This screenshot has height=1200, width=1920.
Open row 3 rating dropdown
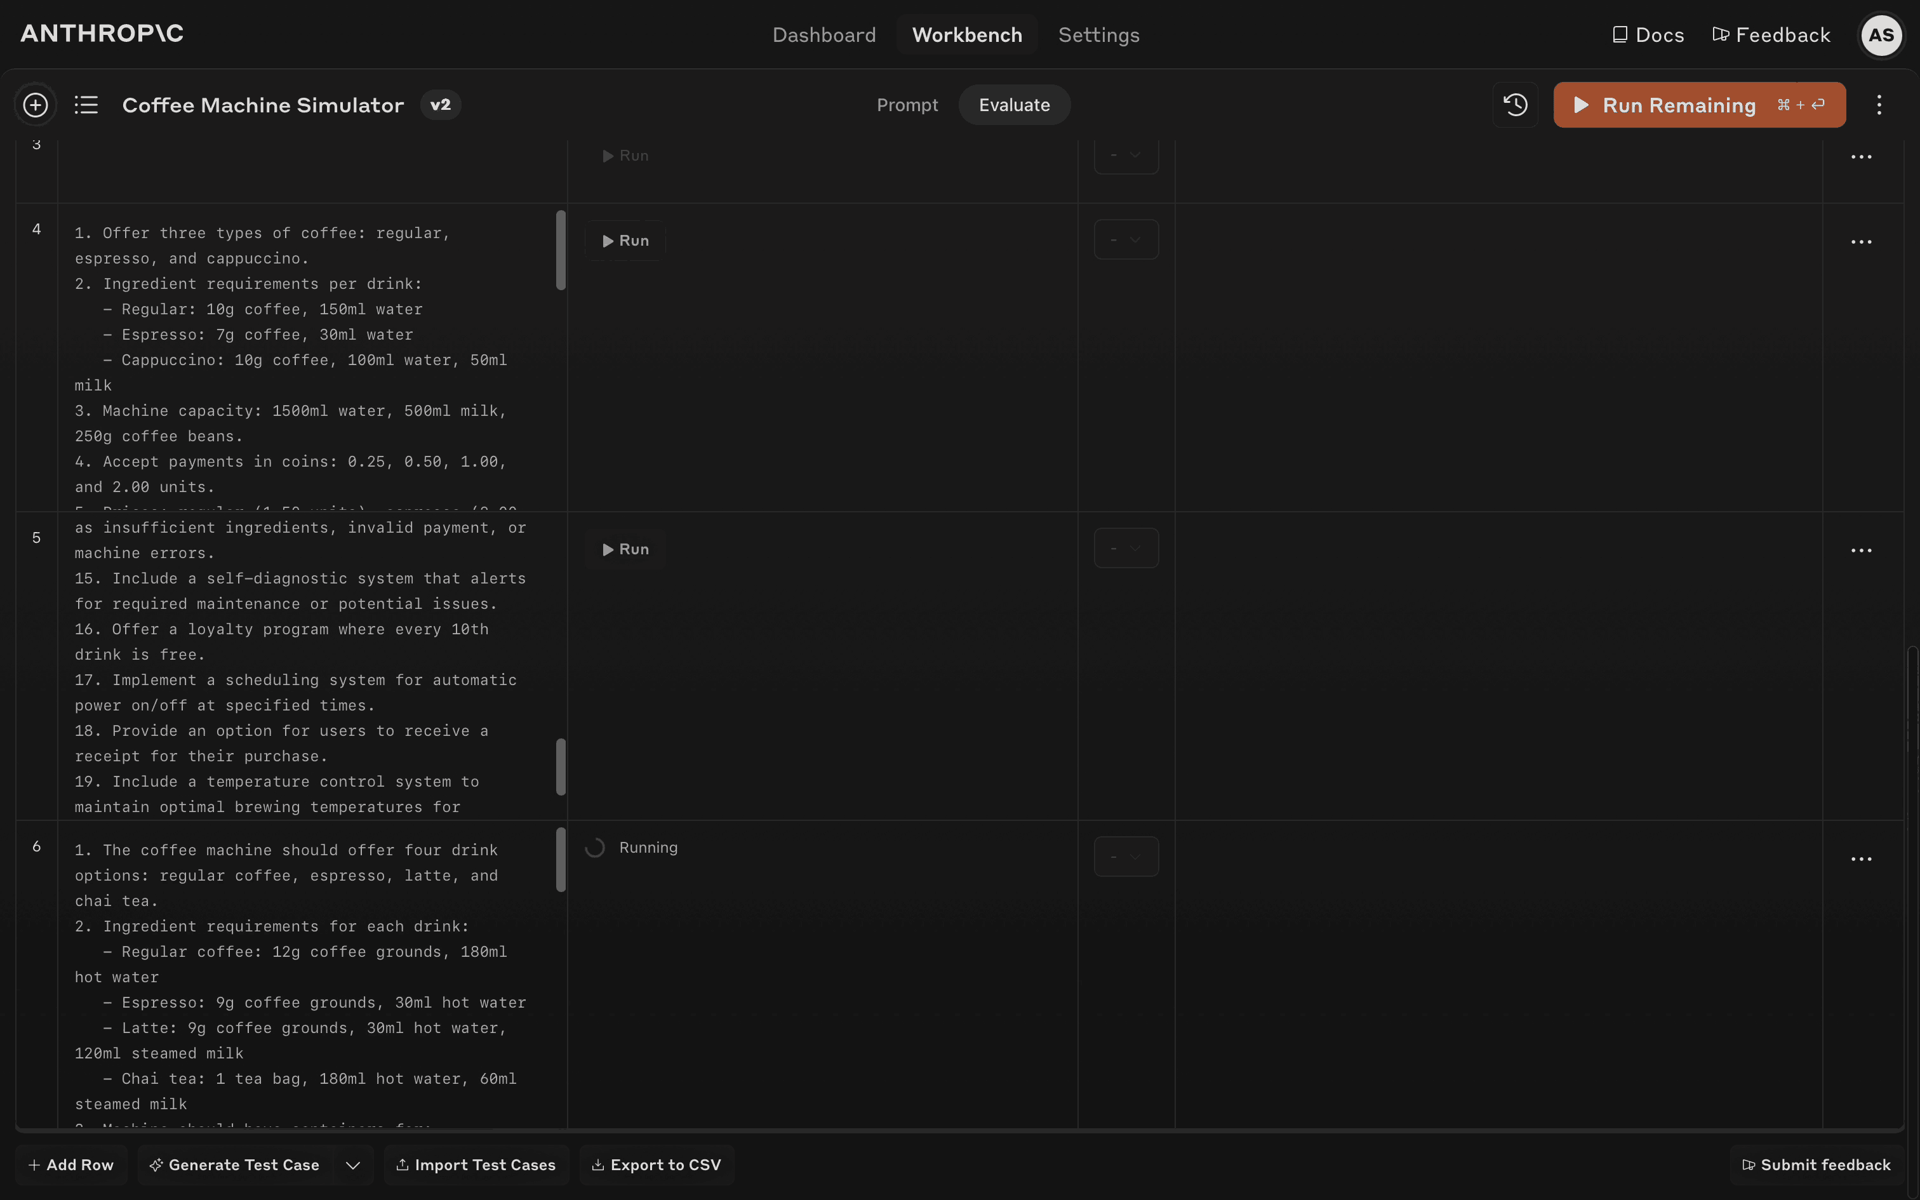(1126, 156)
